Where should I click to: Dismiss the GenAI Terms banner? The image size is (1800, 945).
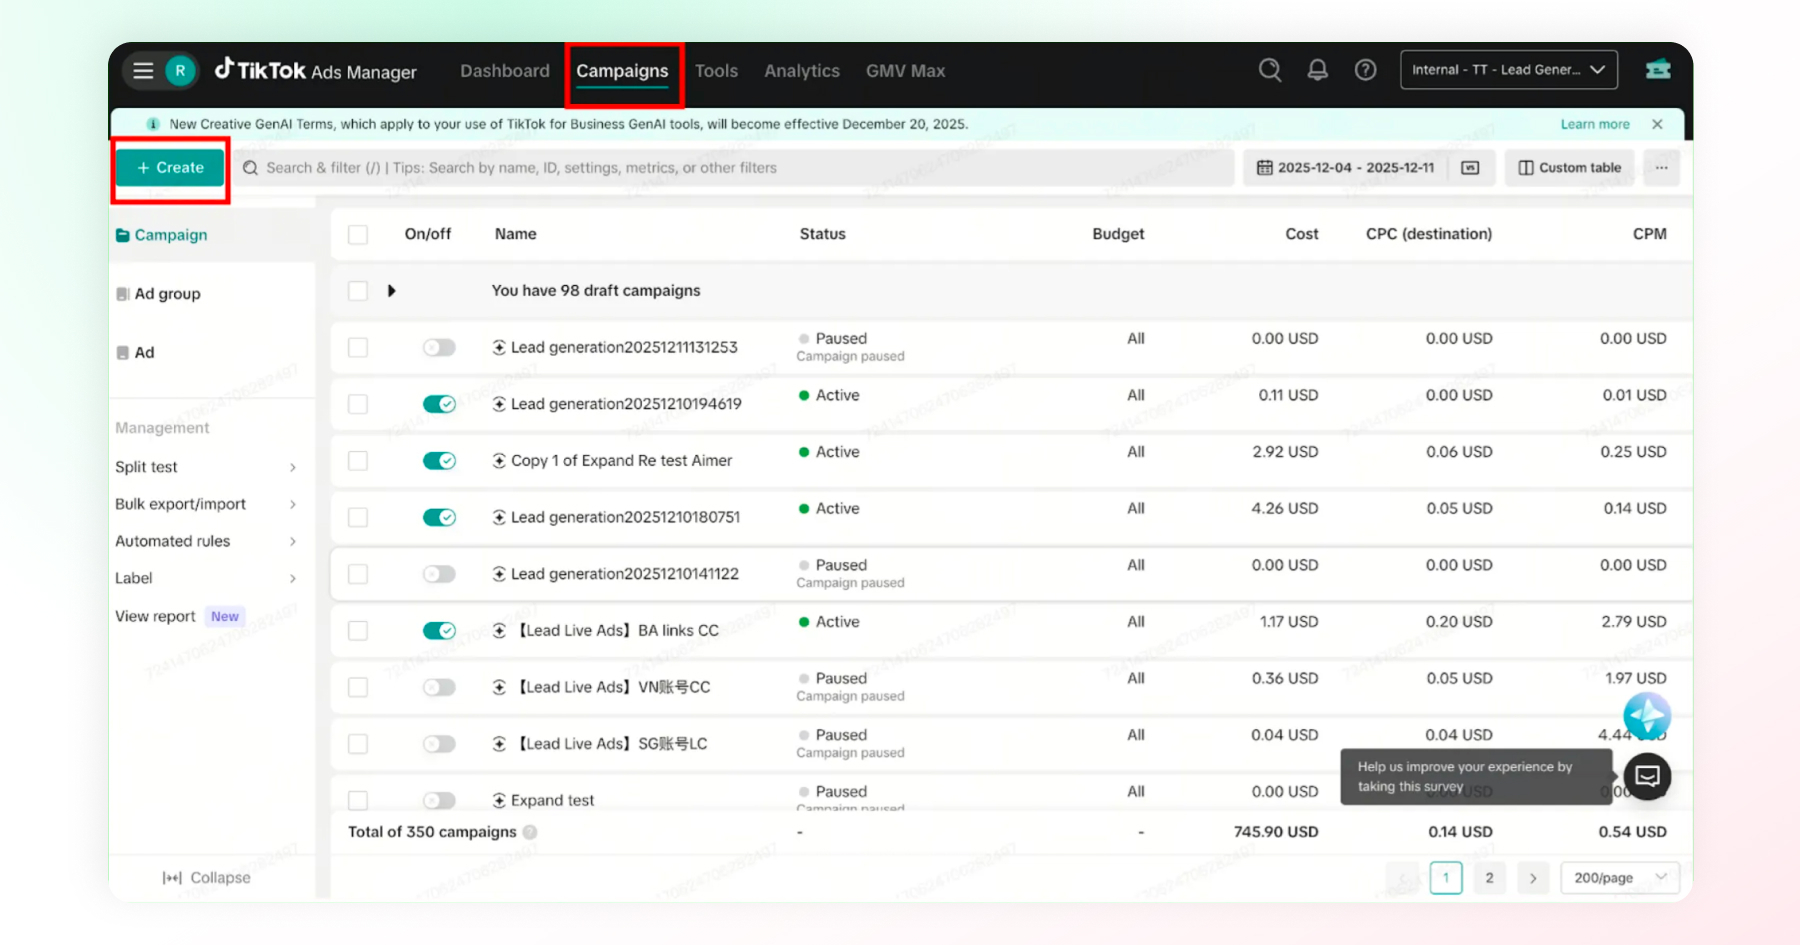(x=1657, y=124)
